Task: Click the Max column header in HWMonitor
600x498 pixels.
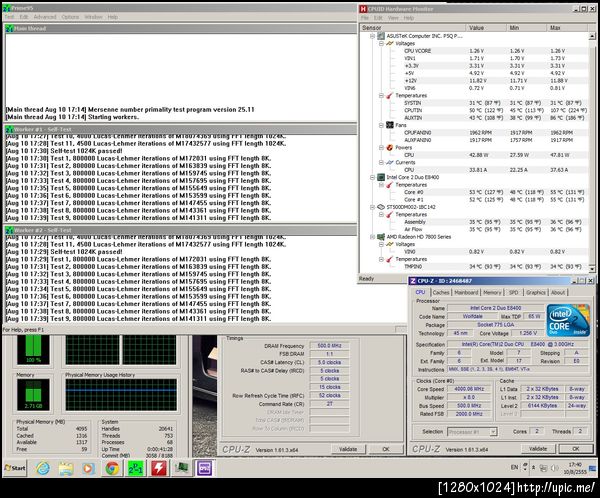Action: pos(567,28)
